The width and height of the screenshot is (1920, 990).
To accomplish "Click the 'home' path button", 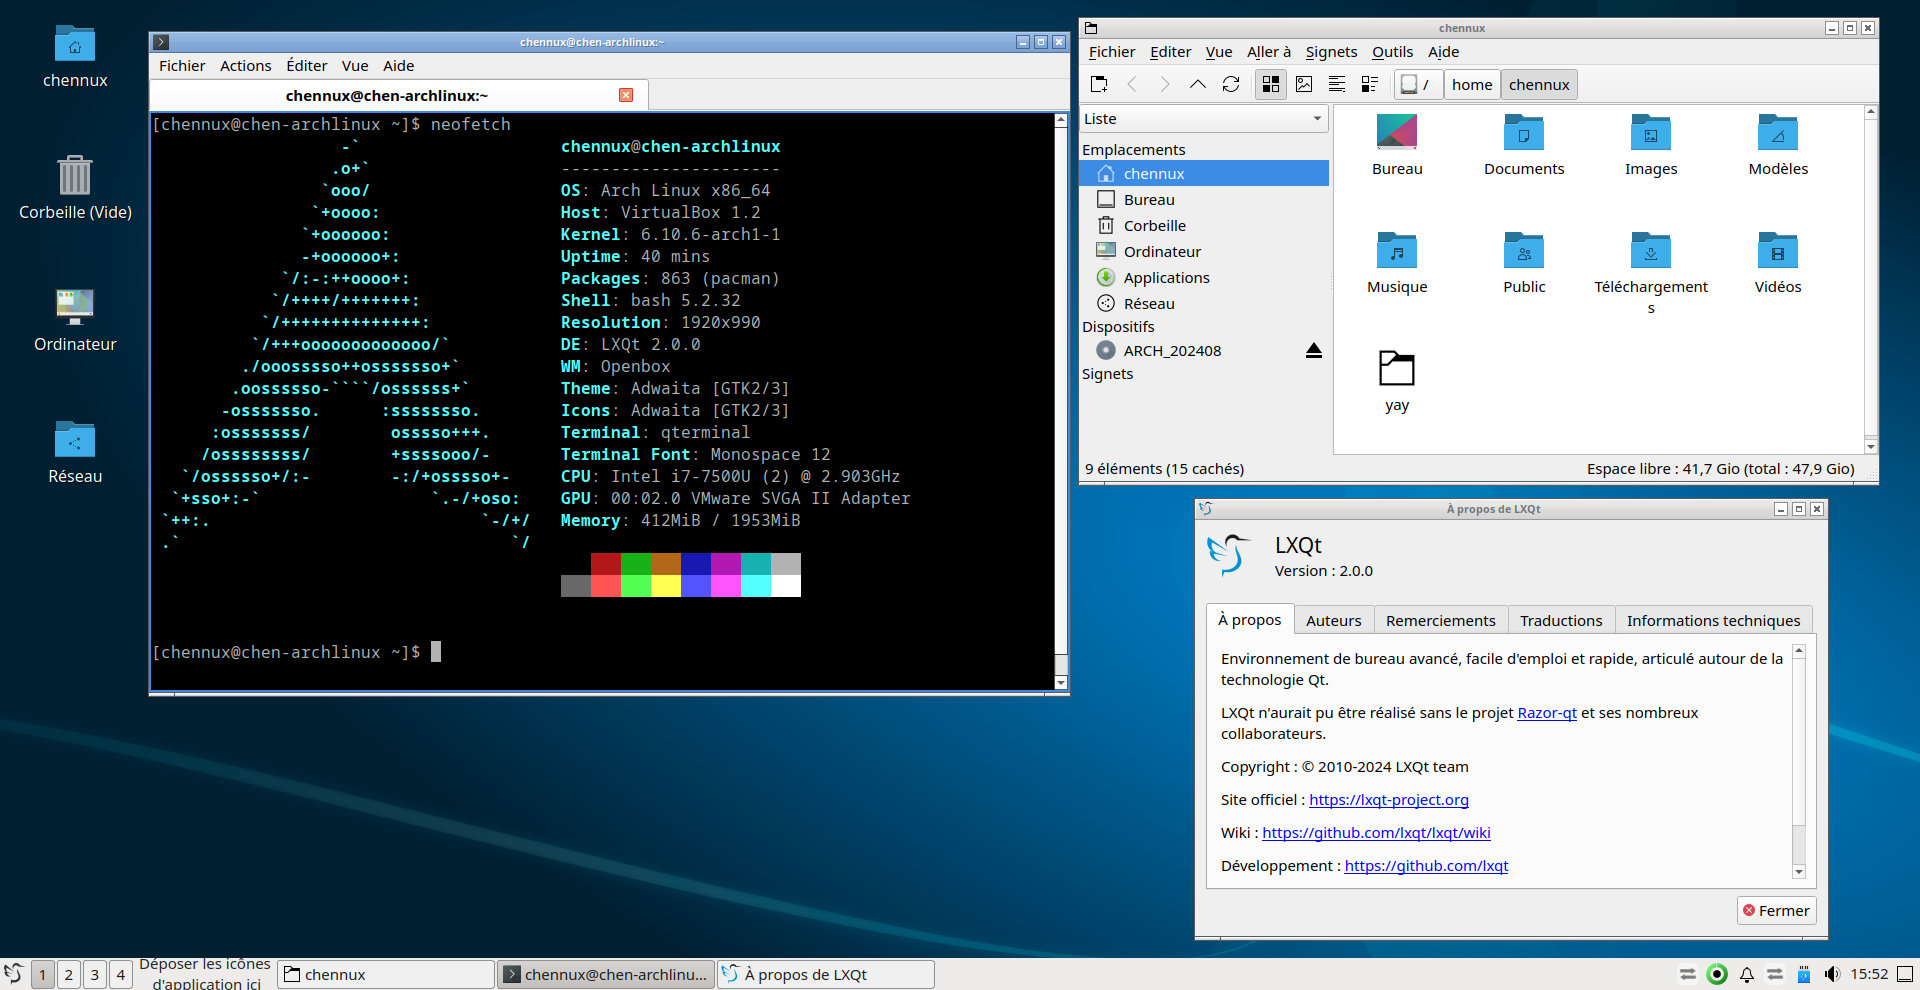I will (1472, 85).
